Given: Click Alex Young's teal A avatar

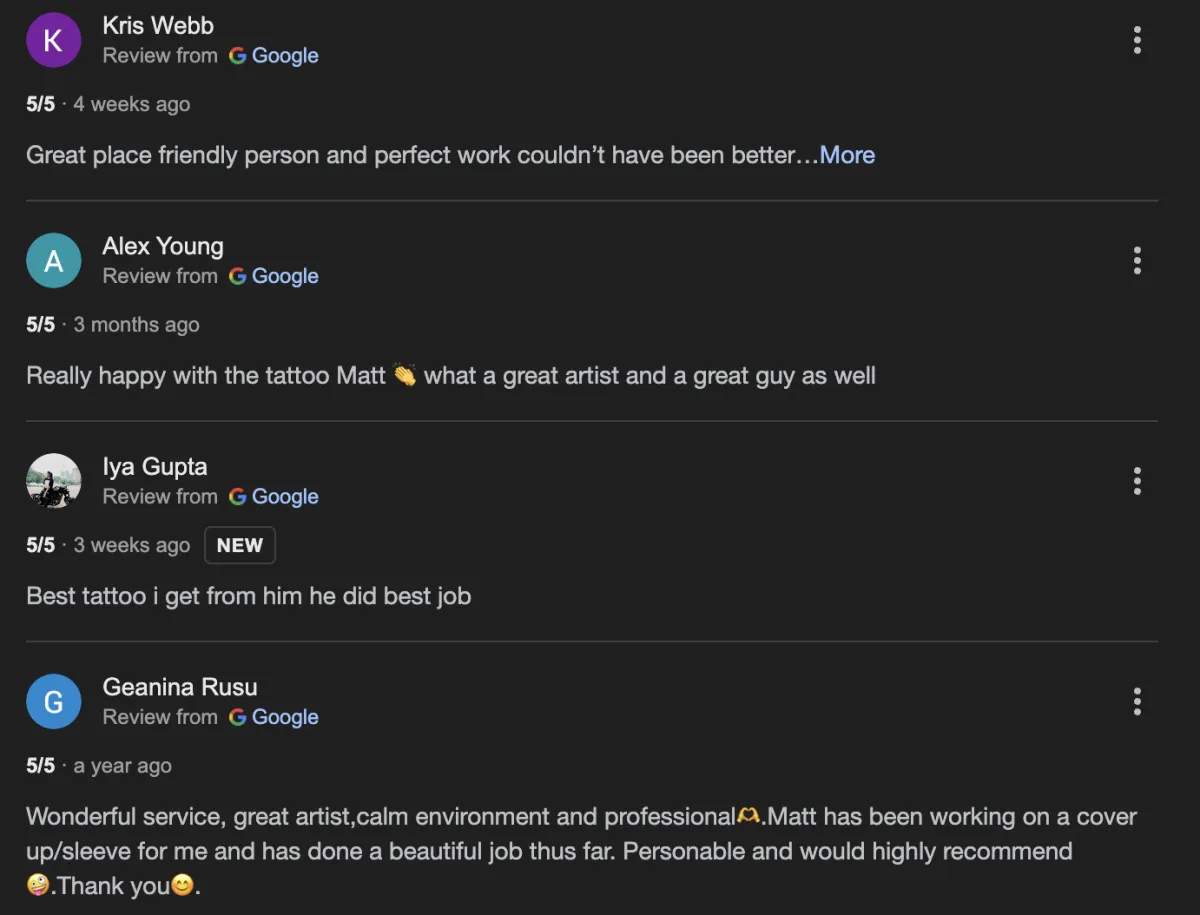Looking at the screenshot, I should click(53, 261).
